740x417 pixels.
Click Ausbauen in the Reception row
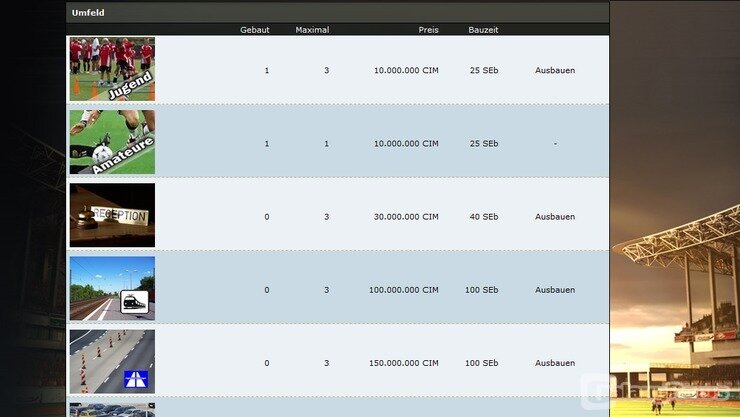[x=555, y=217]
